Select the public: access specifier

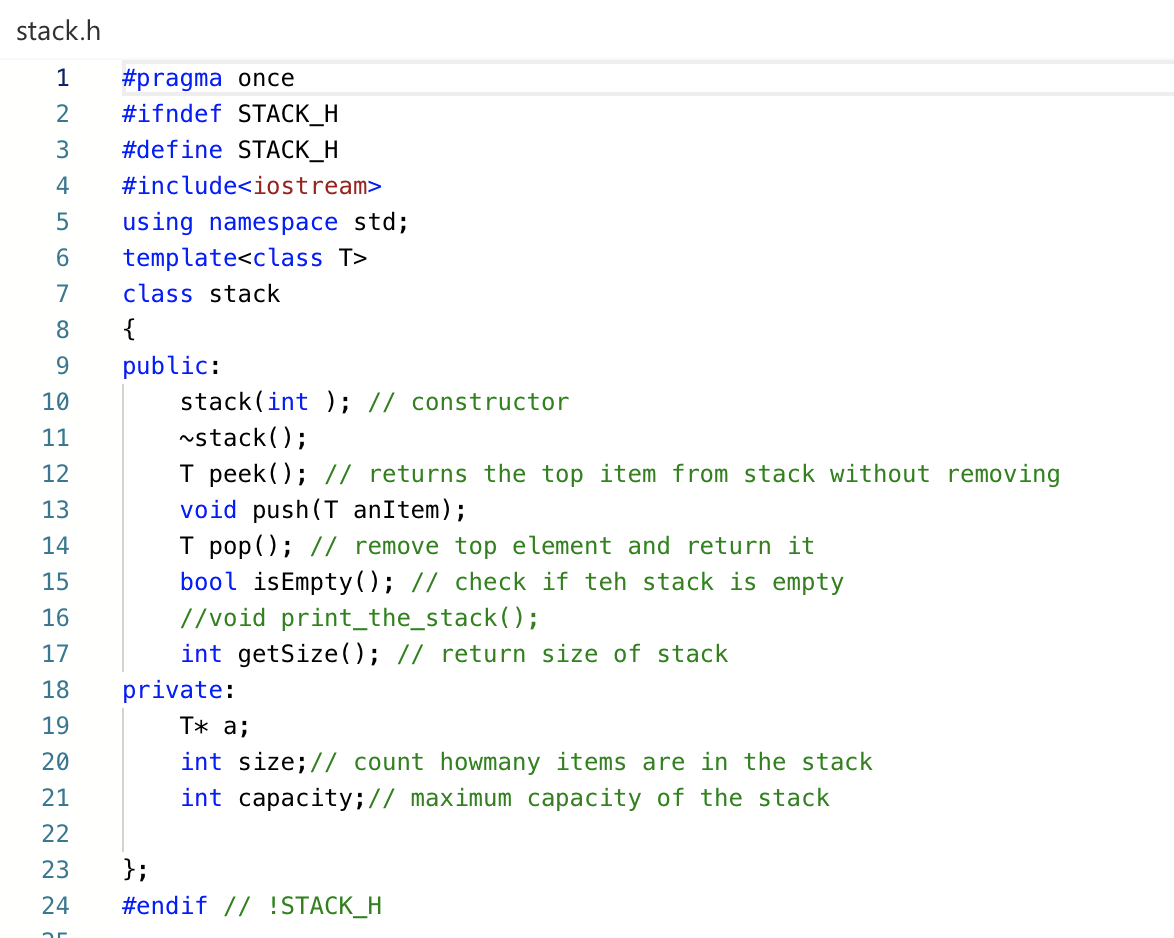[x=165, y=365]
